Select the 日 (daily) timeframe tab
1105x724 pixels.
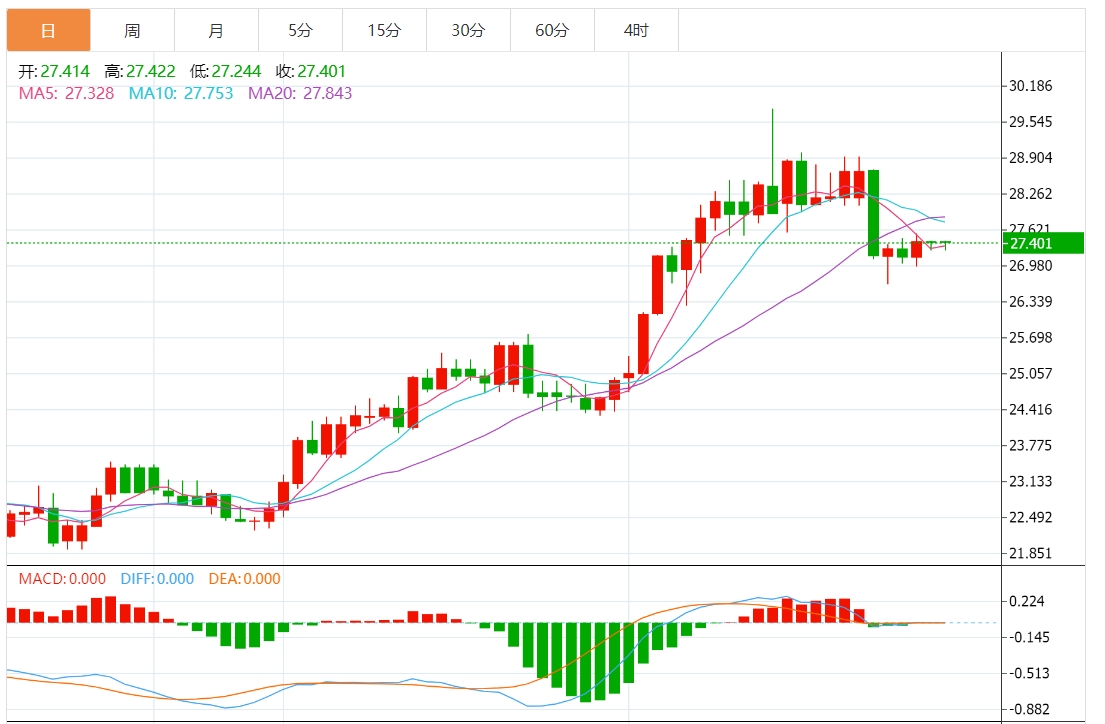[49, 30]
